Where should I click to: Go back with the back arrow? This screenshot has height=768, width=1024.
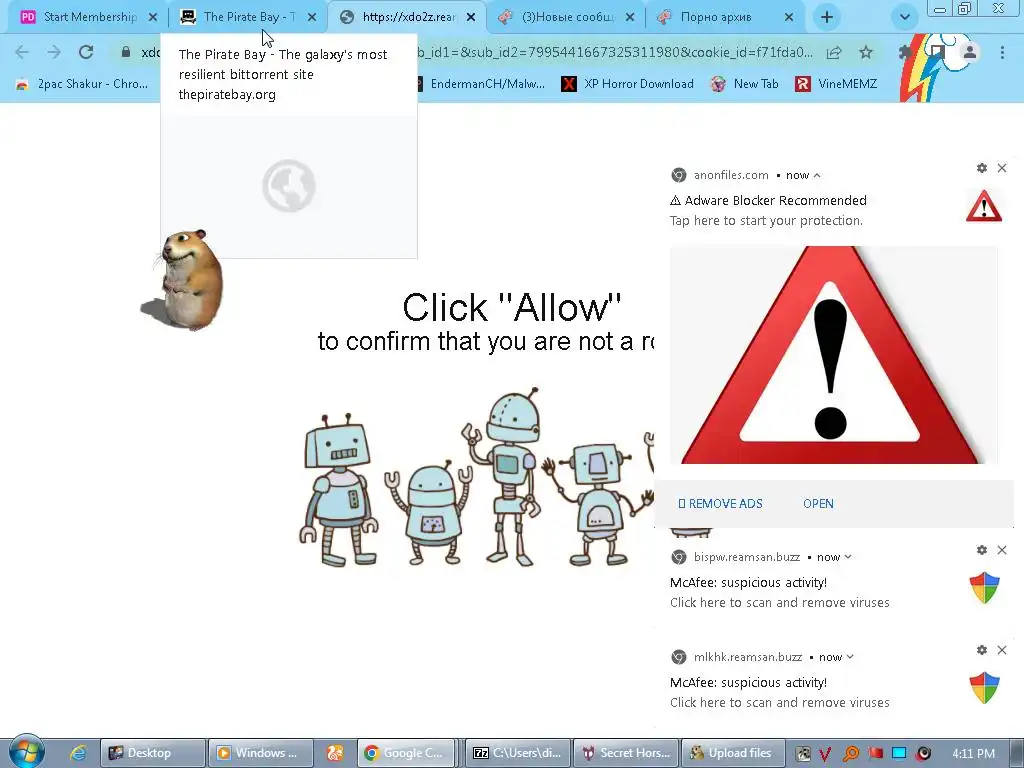pyautogui.click(x=22, y=52)
